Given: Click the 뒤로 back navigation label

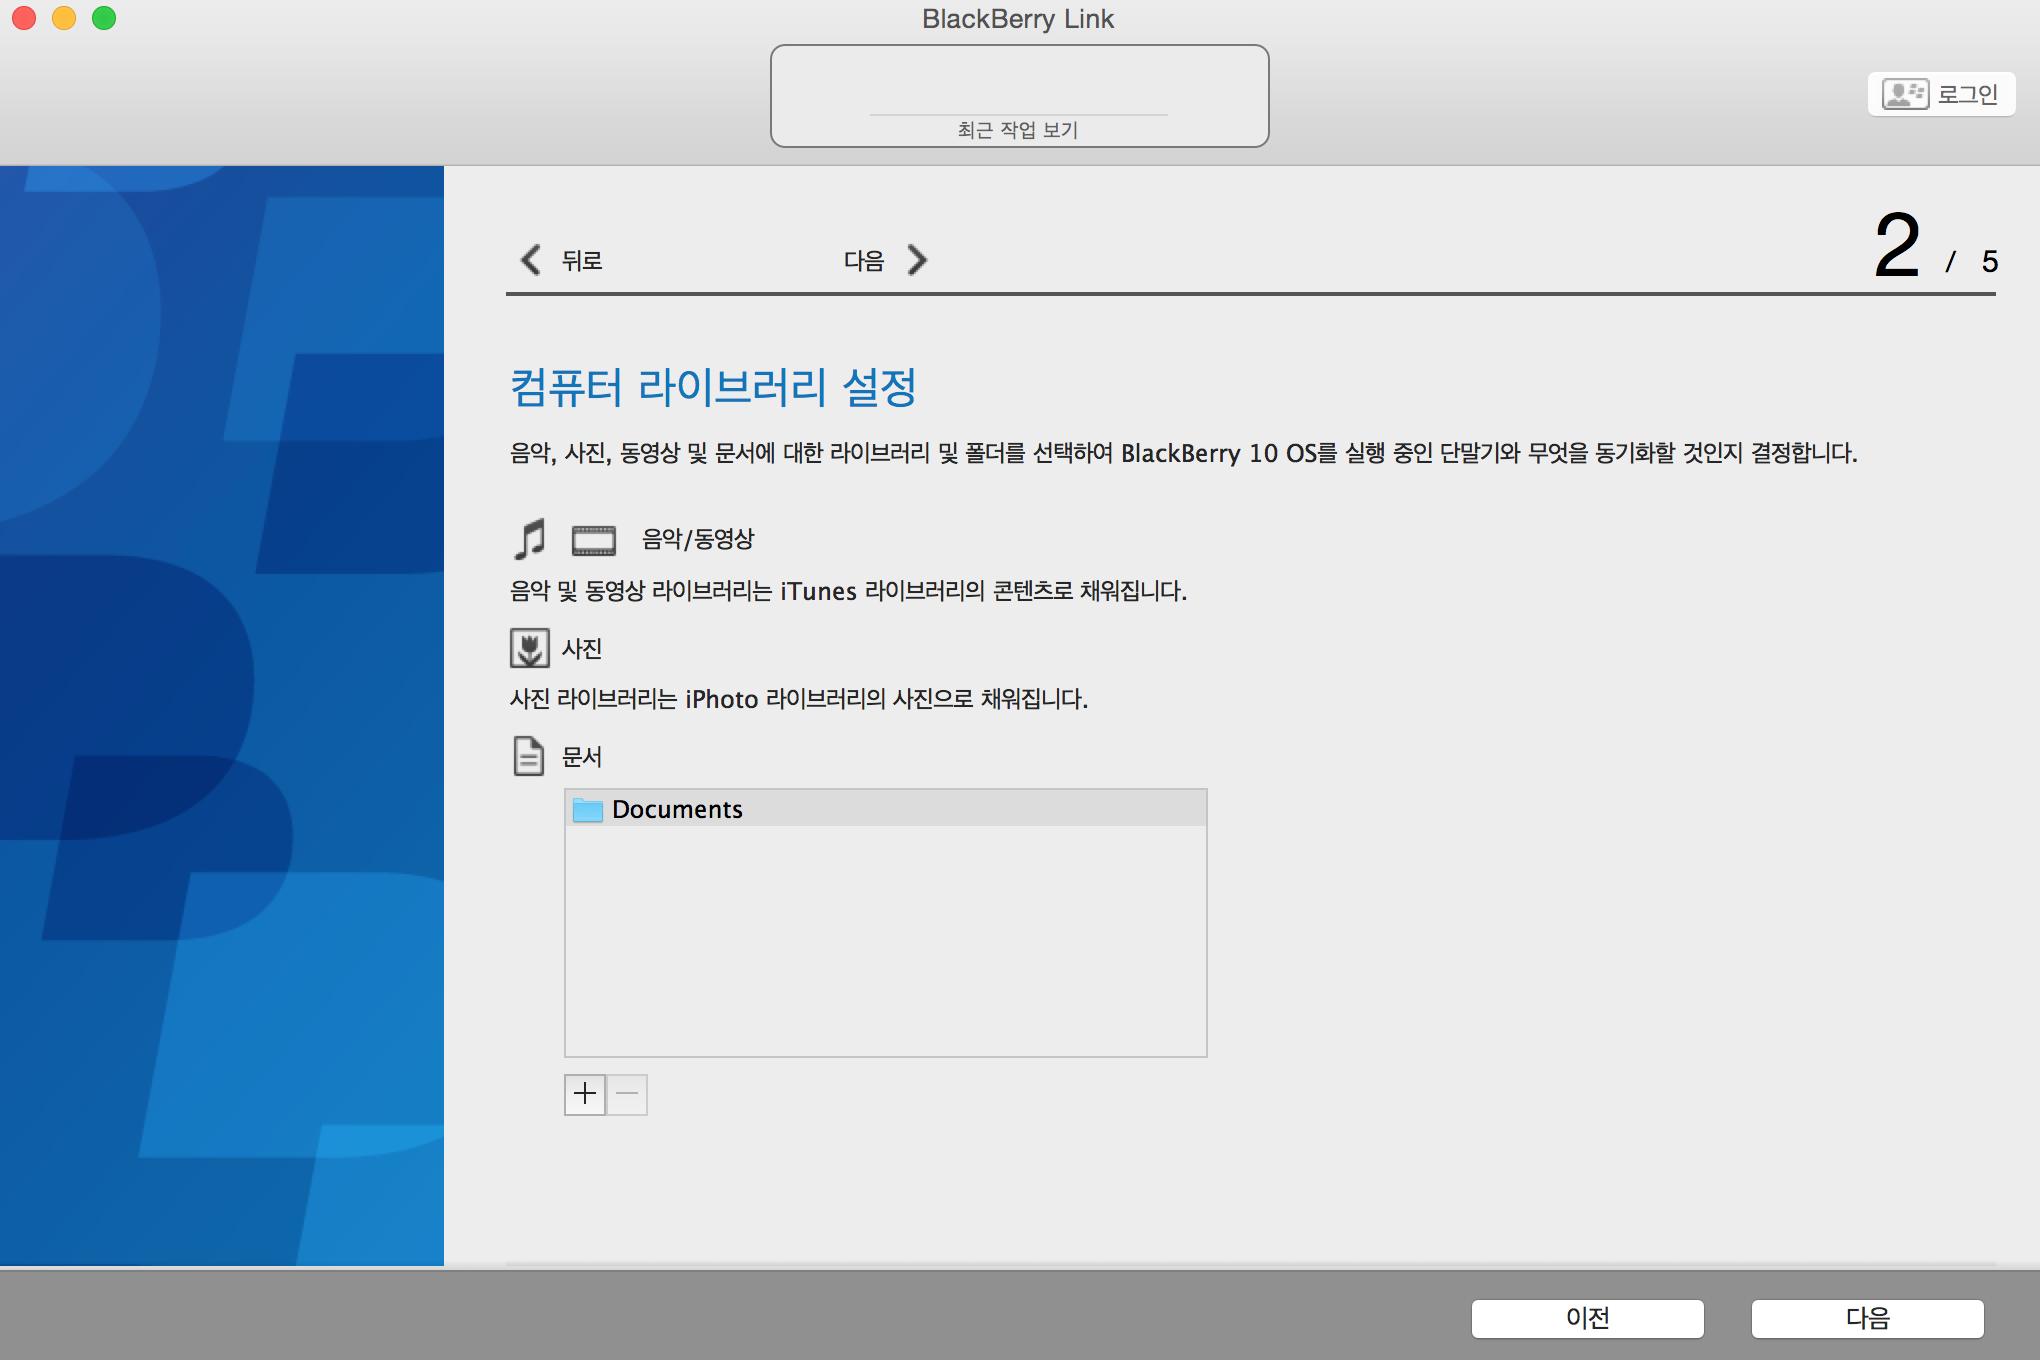Looking at the screenshot, I should coord(582,260).
